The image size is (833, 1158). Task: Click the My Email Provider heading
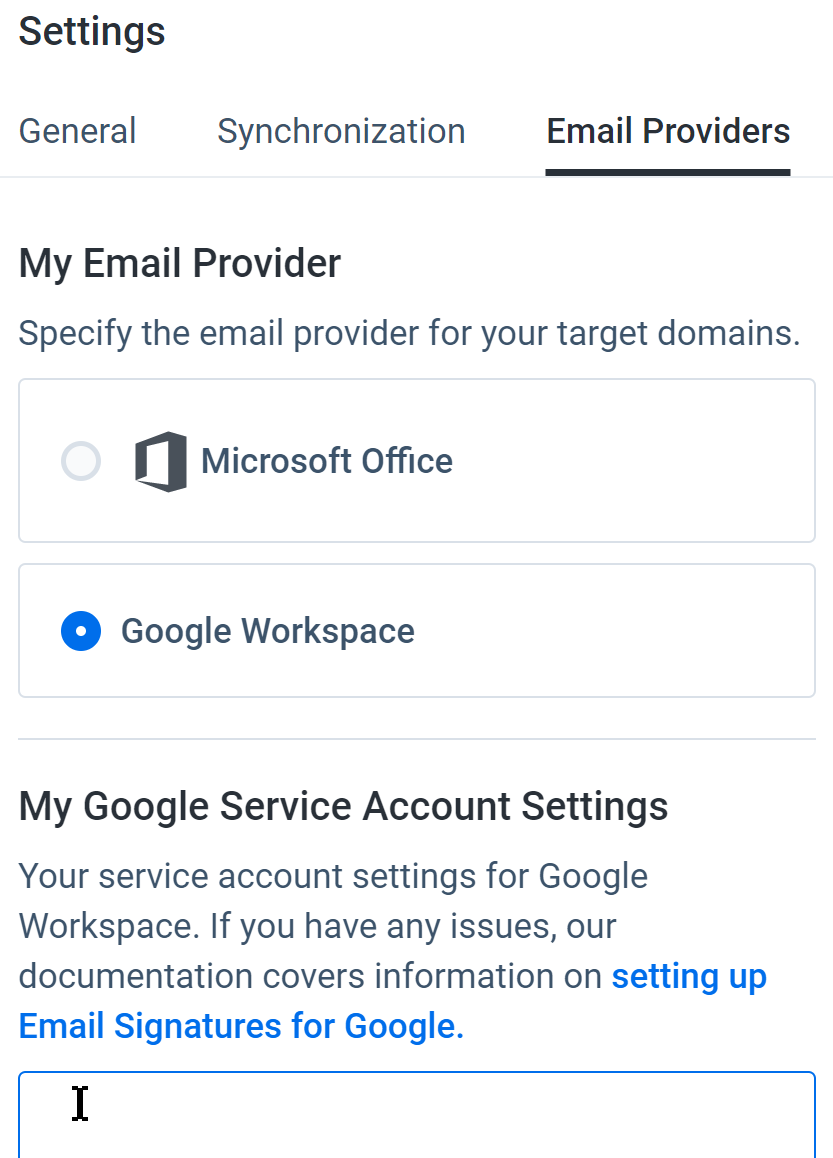pos(179,264)
